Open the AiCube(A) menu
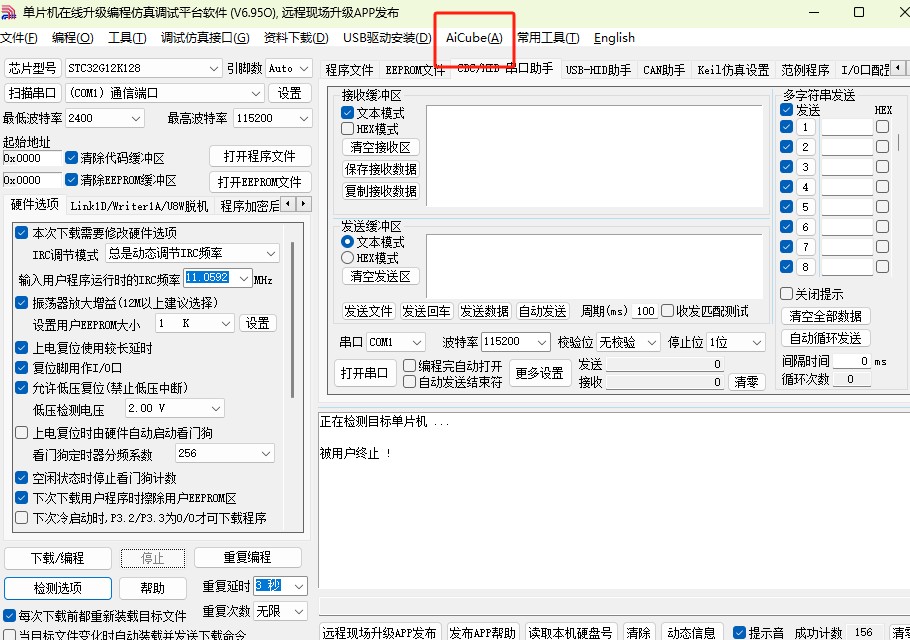The height and width of the screenshot is (640, 910). pyautogui.click(x=474, y=38)
